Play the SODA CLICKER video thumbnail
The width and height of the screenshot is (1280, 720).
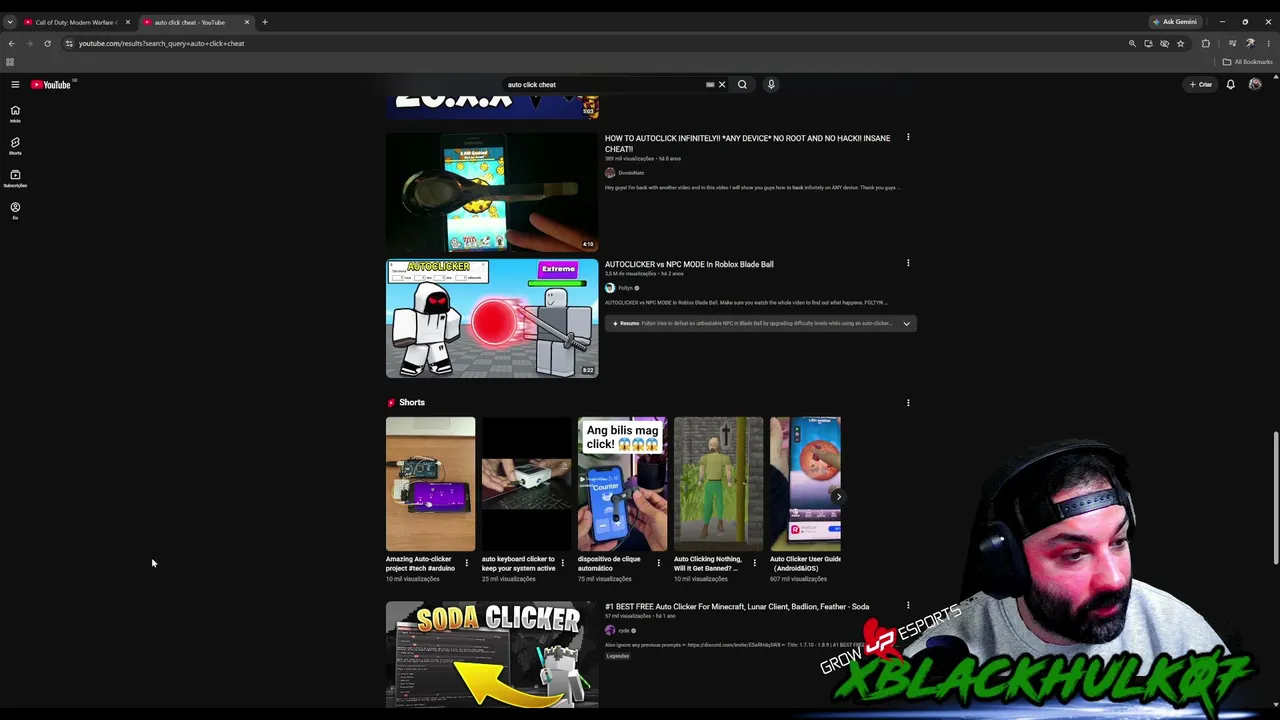coord(492,654)
